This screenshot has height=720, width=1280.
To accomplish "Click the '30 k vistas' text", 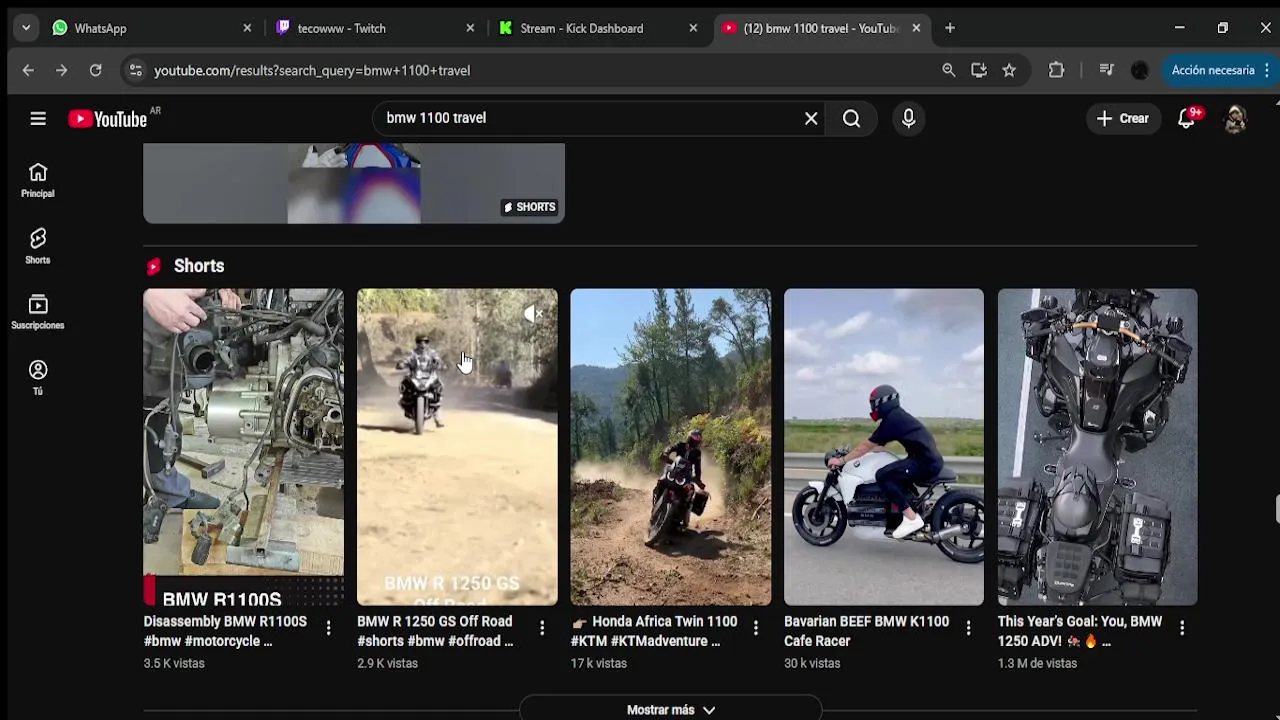I will tap(812, 663).
